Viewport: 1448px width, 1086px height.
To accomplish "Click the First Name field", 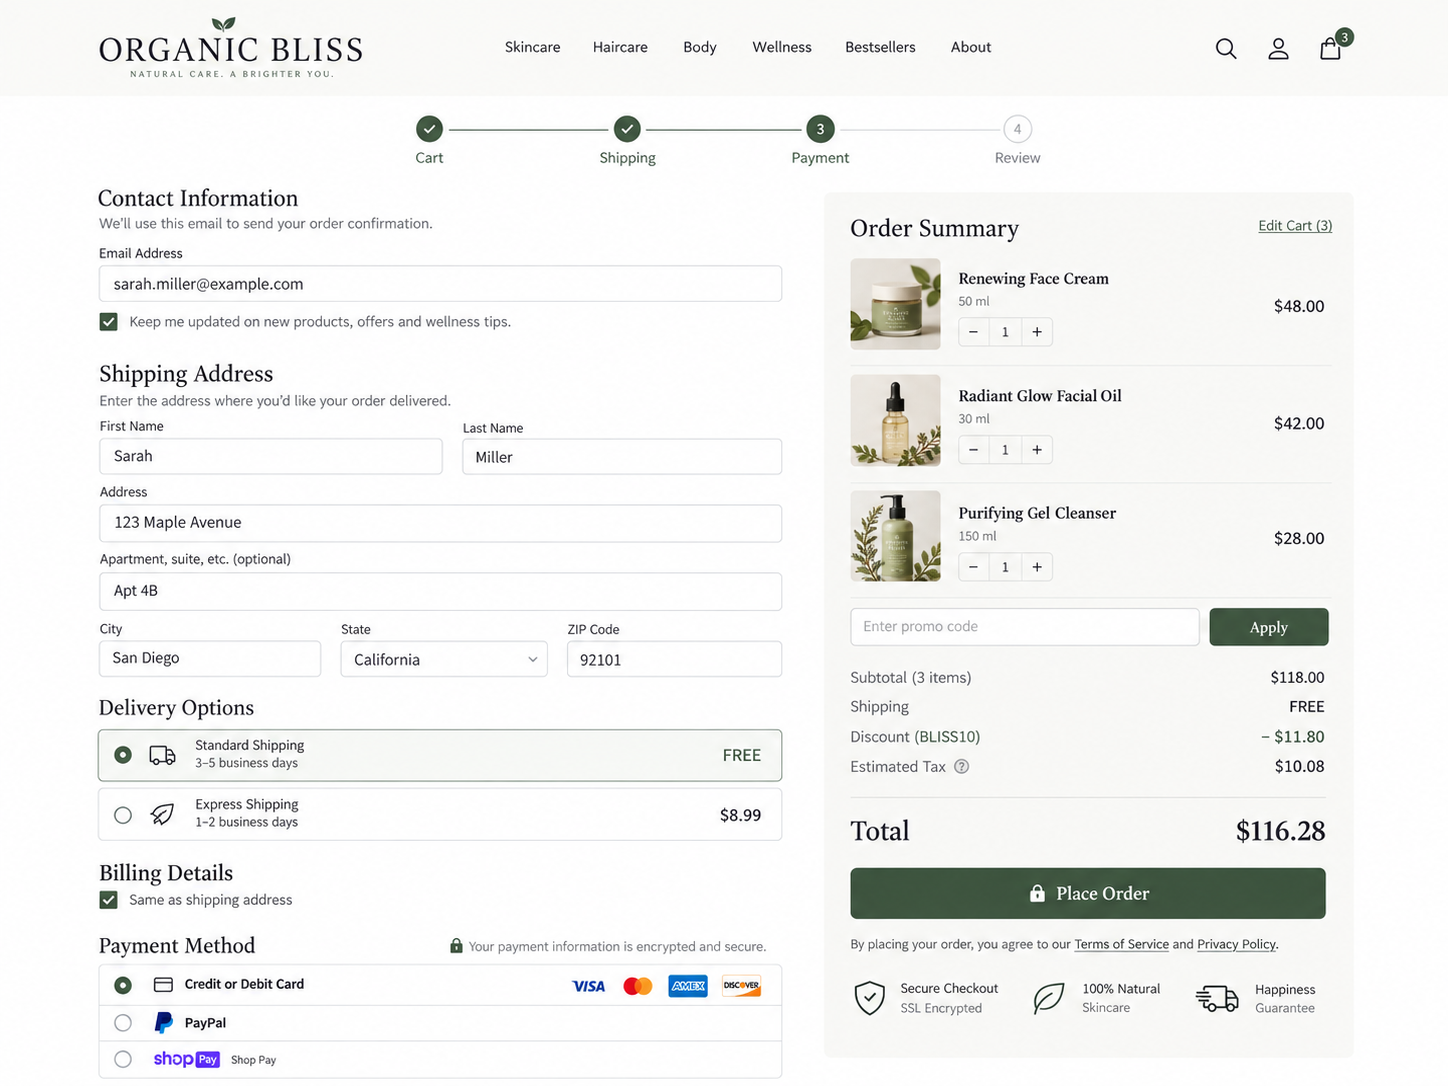I will coord(271,456).
